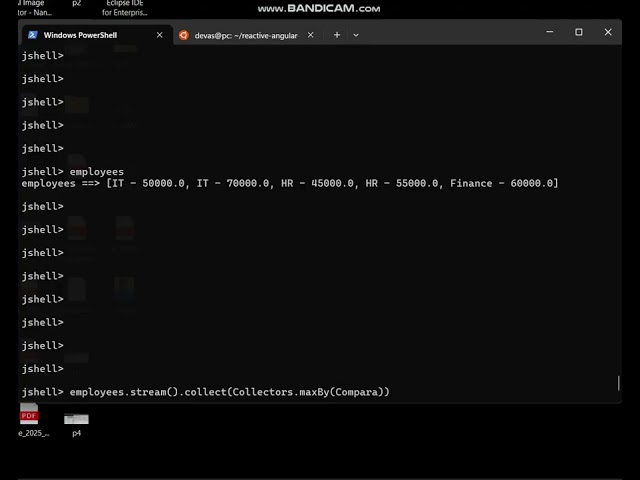Open a new terminal tab with plus
The width and height of the screenshot is (640, 480).
337,35
